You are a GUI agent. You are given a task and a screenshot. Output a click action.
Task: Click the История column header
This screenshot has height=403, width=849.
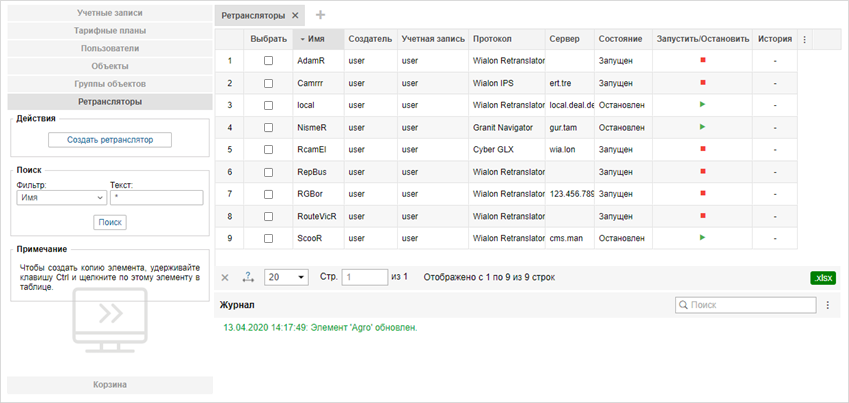(x=775, y=39)
